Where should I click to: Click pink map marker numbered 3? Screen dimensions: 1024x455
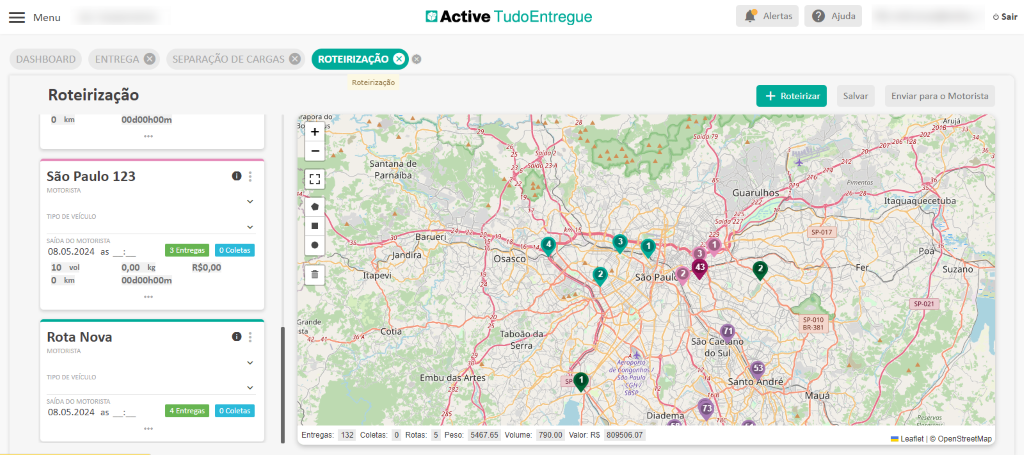point(699,253)
